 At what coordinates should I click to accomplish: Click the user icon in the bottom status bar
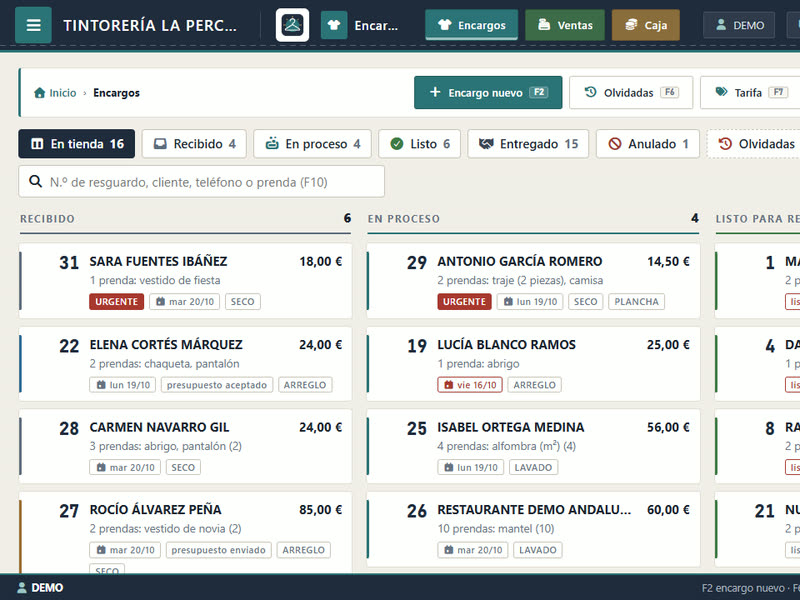[x=22, y=588]
